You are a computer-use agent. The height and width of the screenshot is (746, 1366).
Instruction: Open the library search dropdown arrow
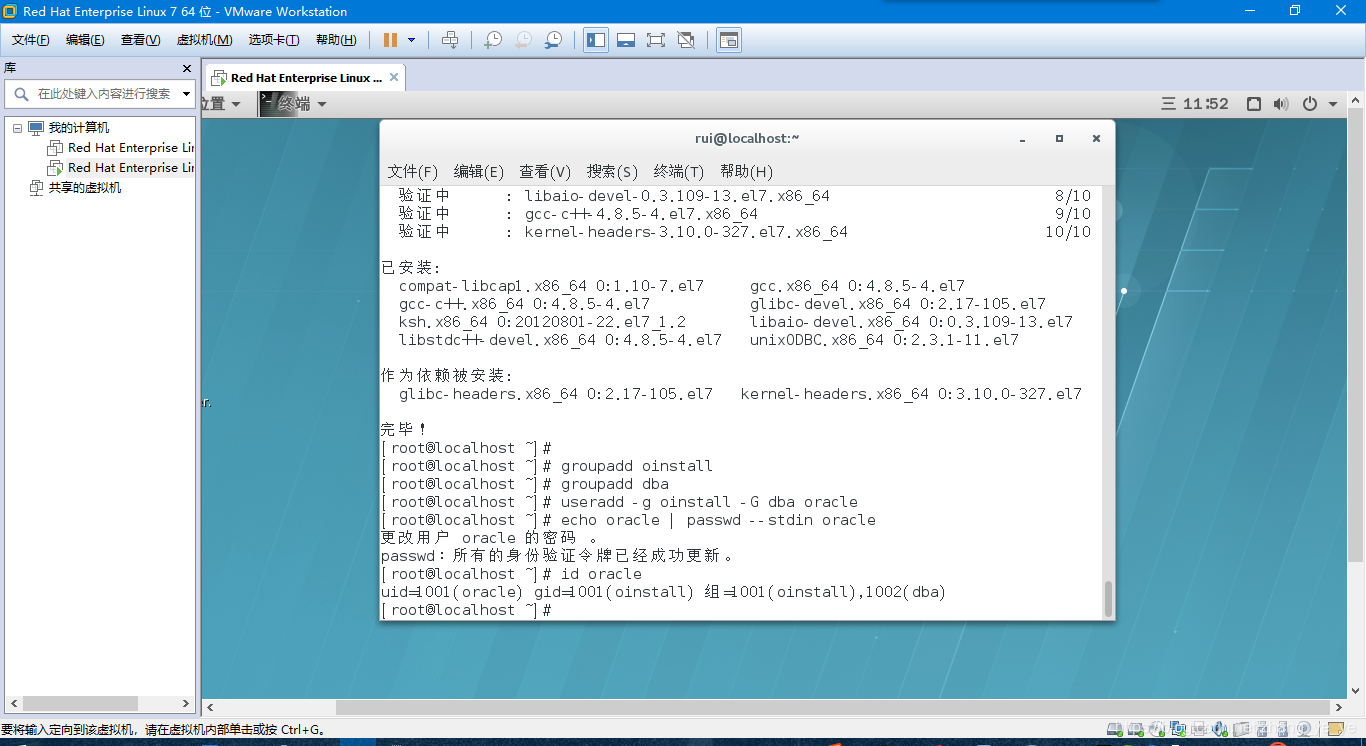pos(186,94)
